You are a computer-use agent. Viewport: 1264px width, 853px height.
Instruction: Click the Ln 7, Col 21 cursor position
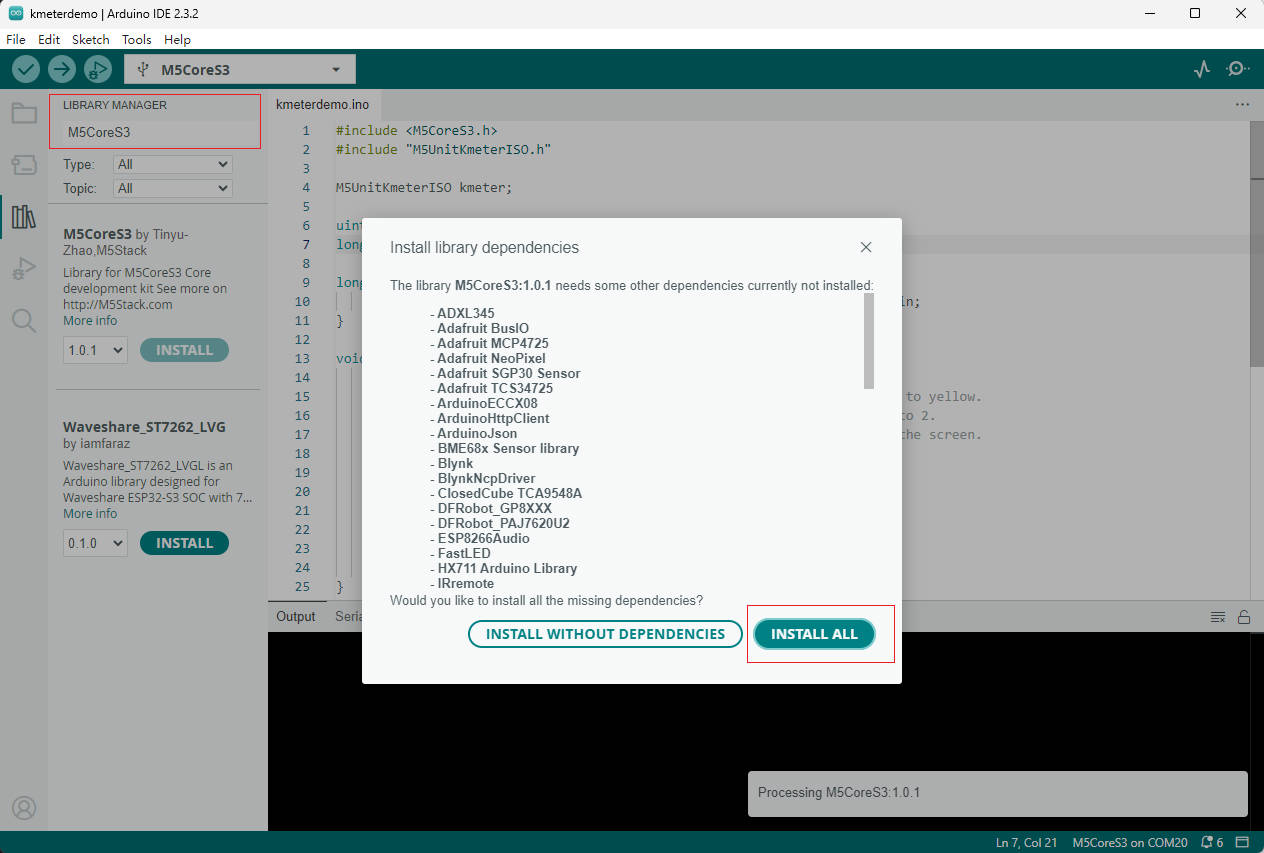click(x=1026, y=842)
